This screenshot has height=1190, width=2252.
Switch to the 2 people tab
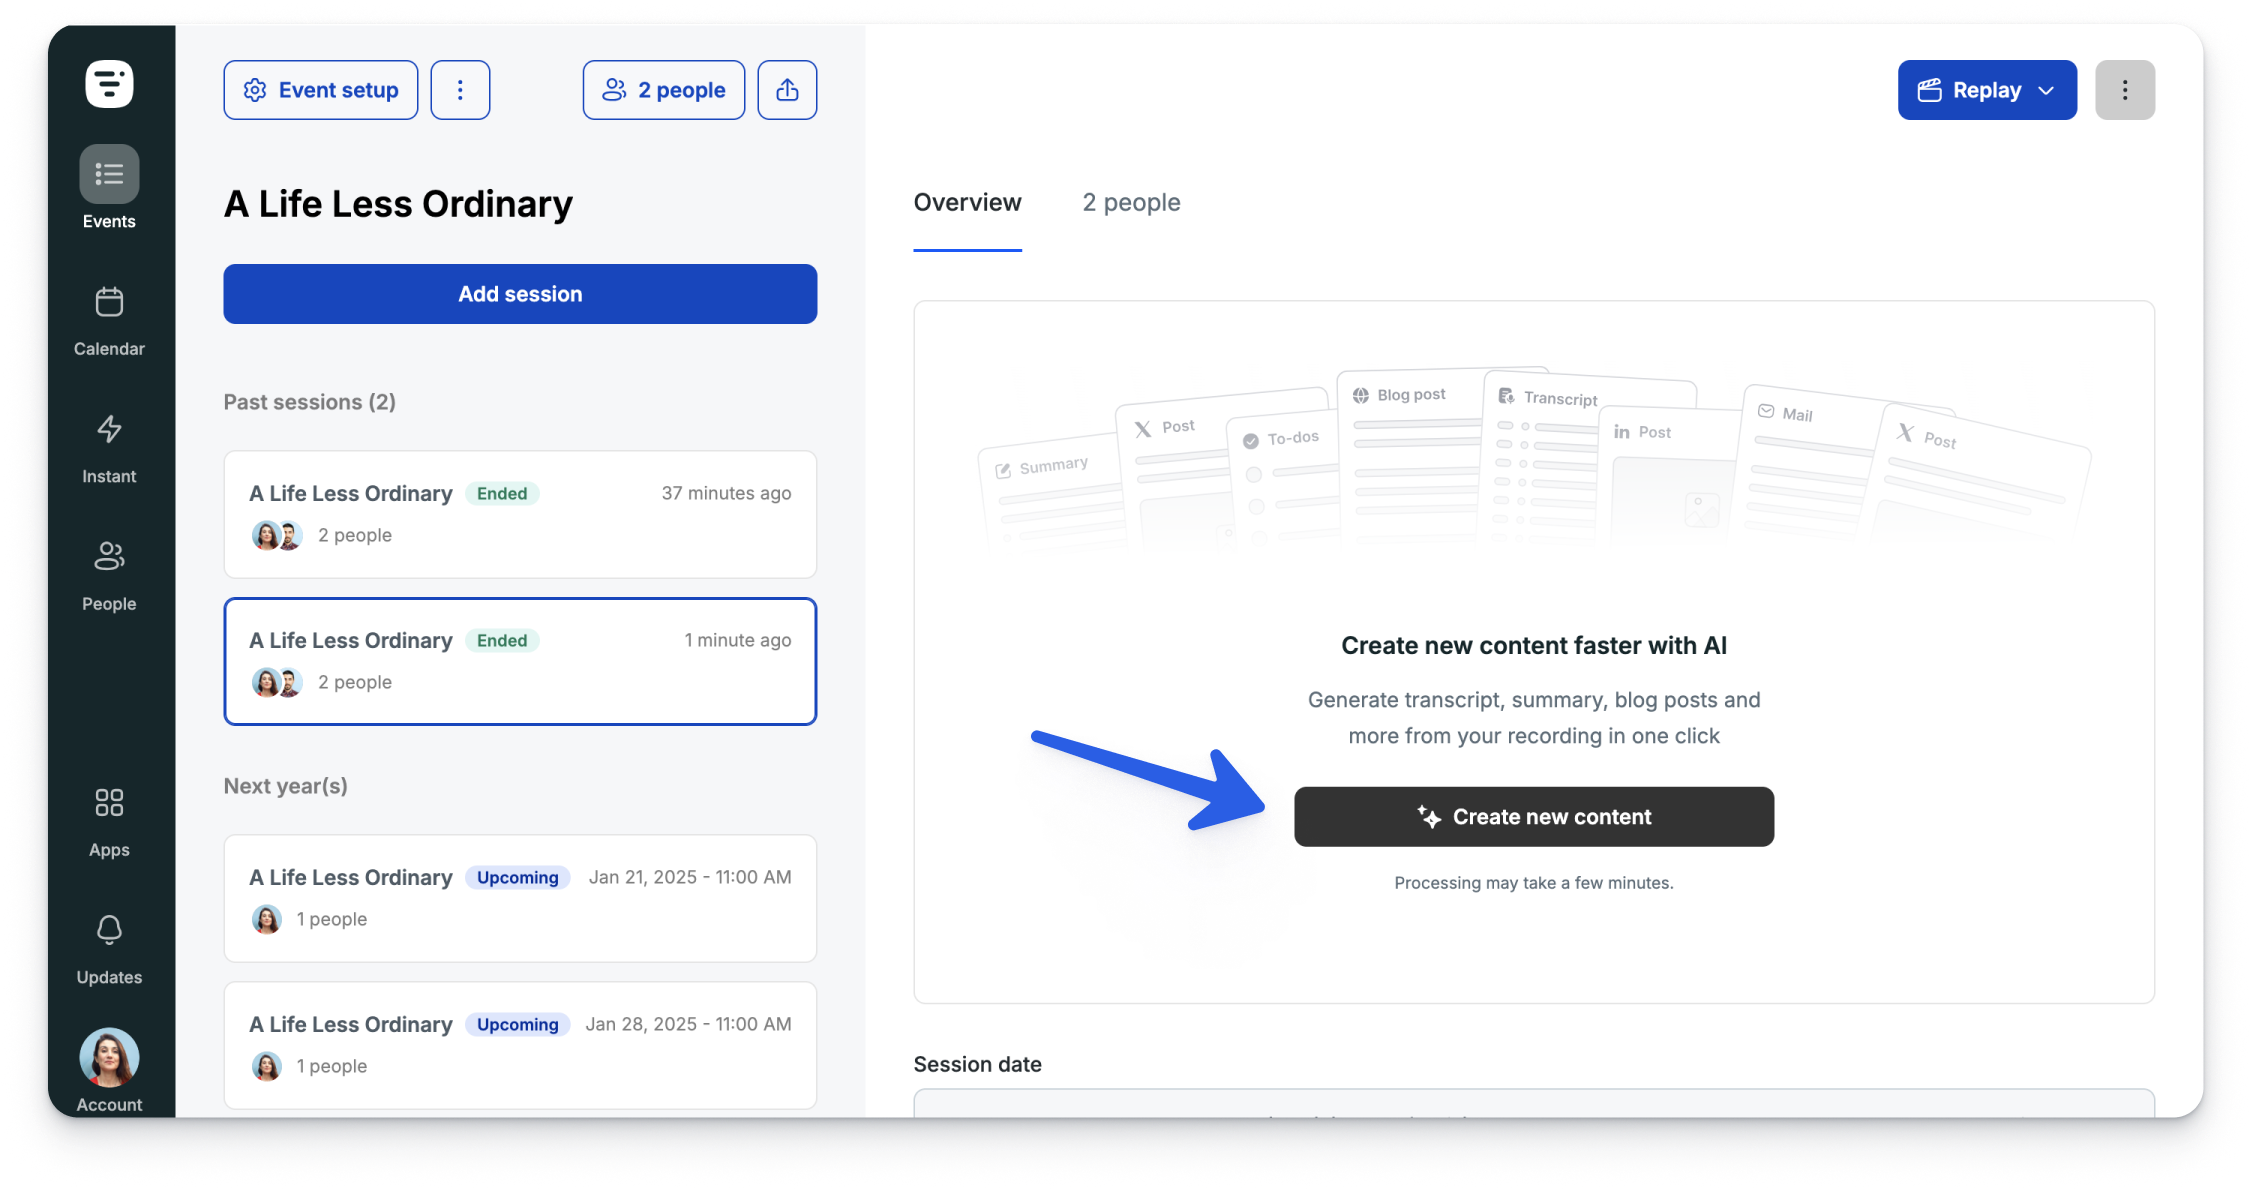[1131, 203]
